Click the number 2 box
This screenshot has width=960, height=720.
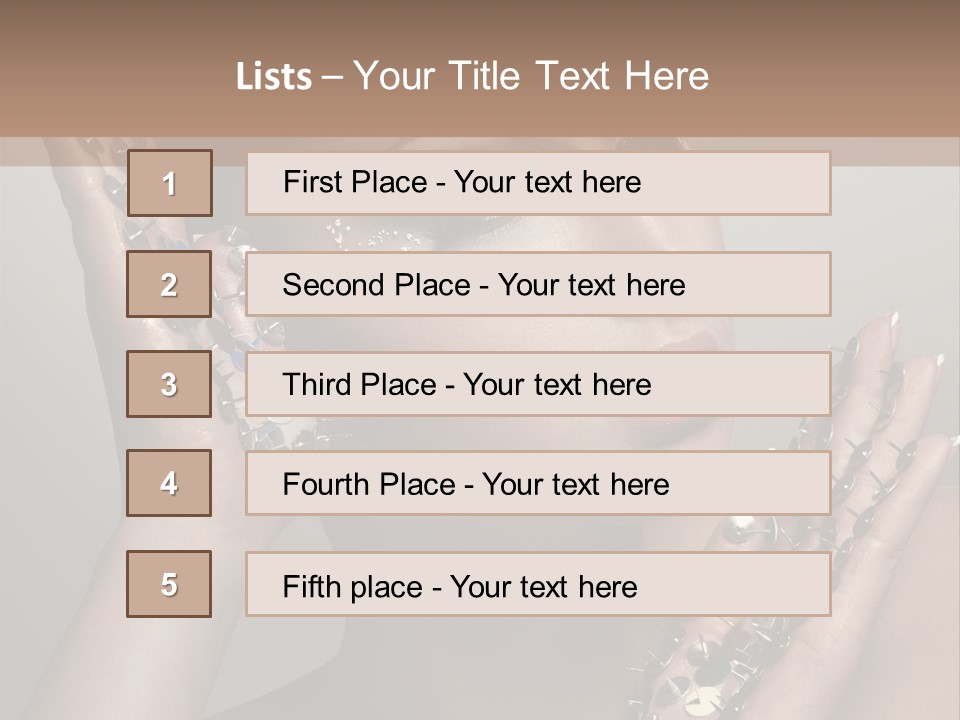170,284
